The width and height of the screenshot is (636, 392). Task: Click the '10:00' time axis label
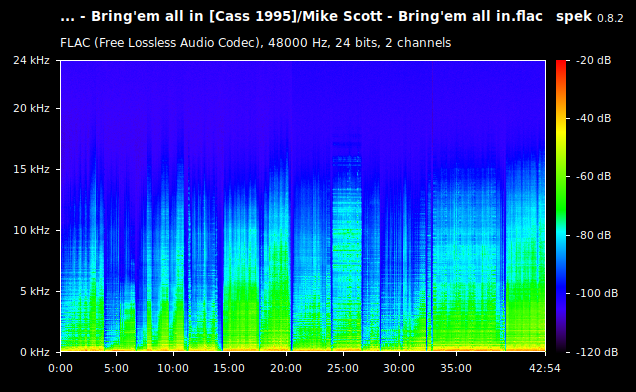173,368
